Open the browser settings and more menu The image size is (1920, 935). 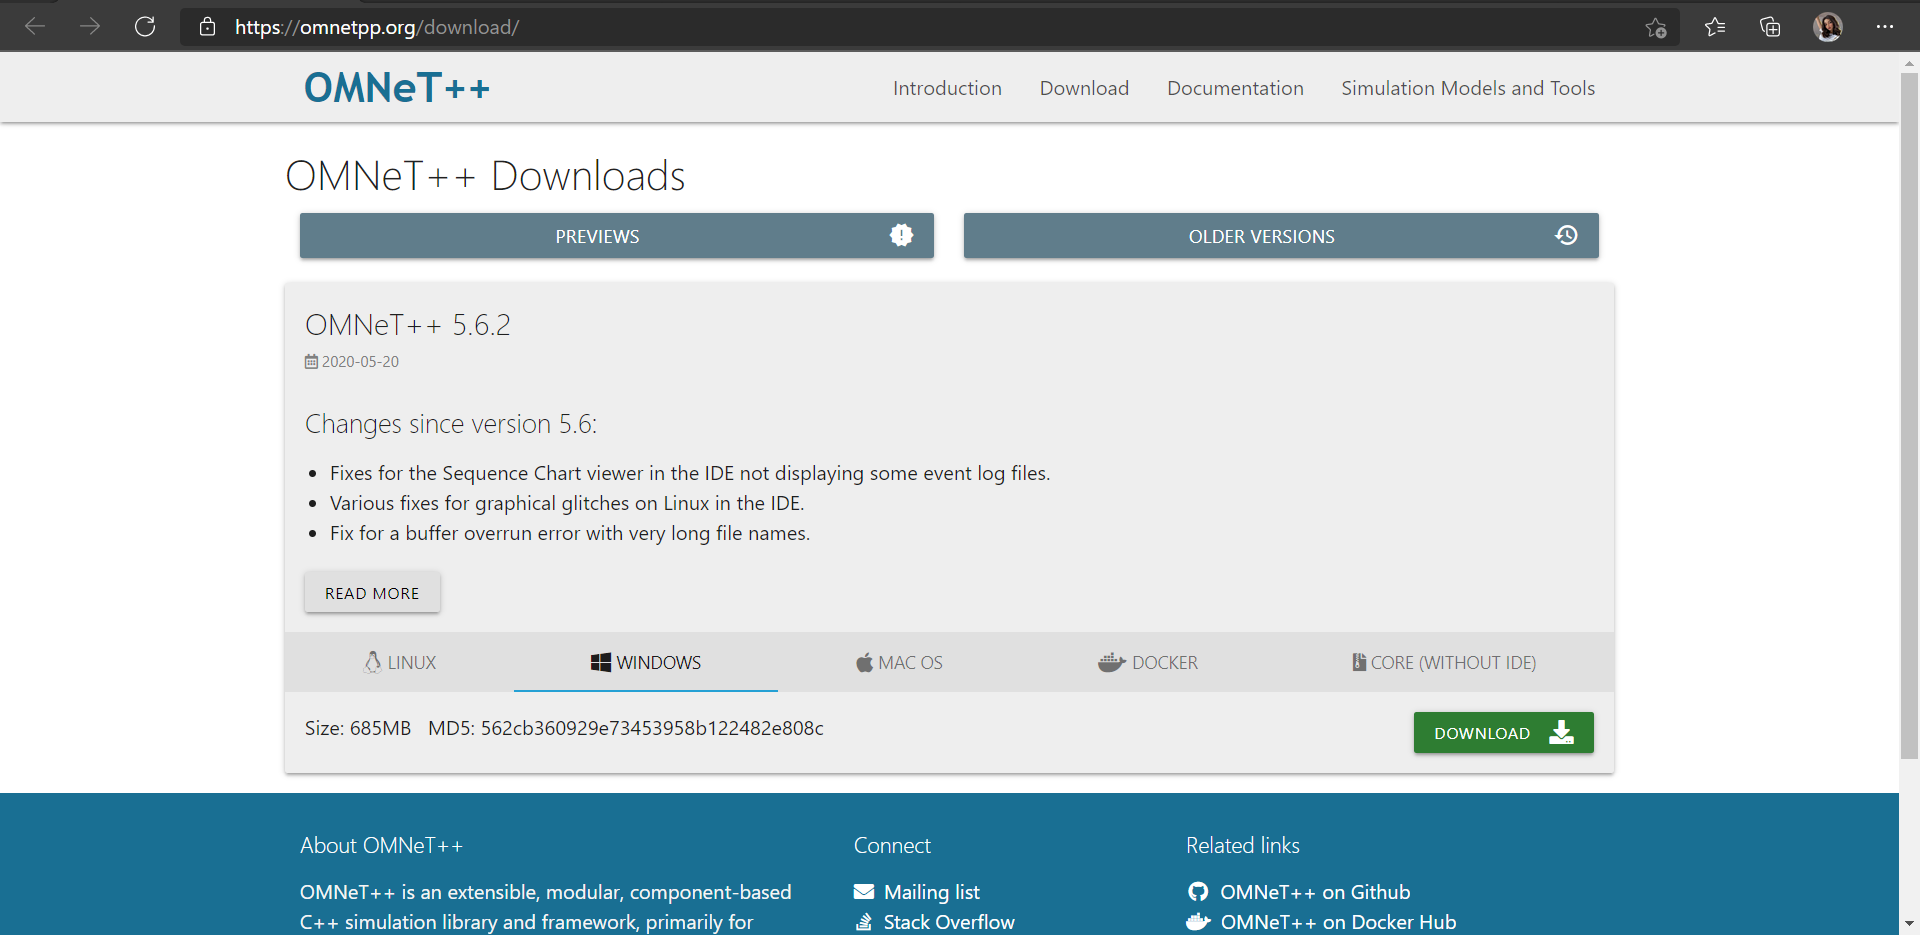point(1885,27)
